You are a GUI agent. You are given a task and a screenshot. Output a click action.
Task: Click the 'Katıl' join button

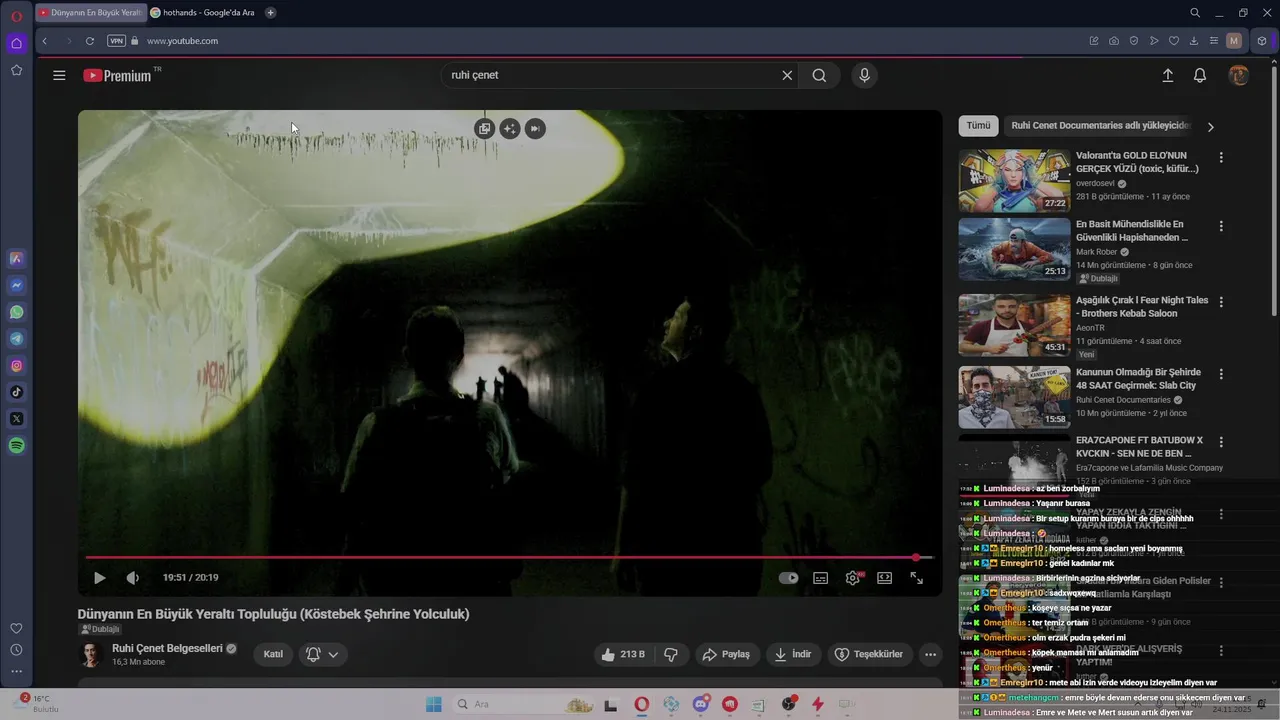(x=273, y=654)
